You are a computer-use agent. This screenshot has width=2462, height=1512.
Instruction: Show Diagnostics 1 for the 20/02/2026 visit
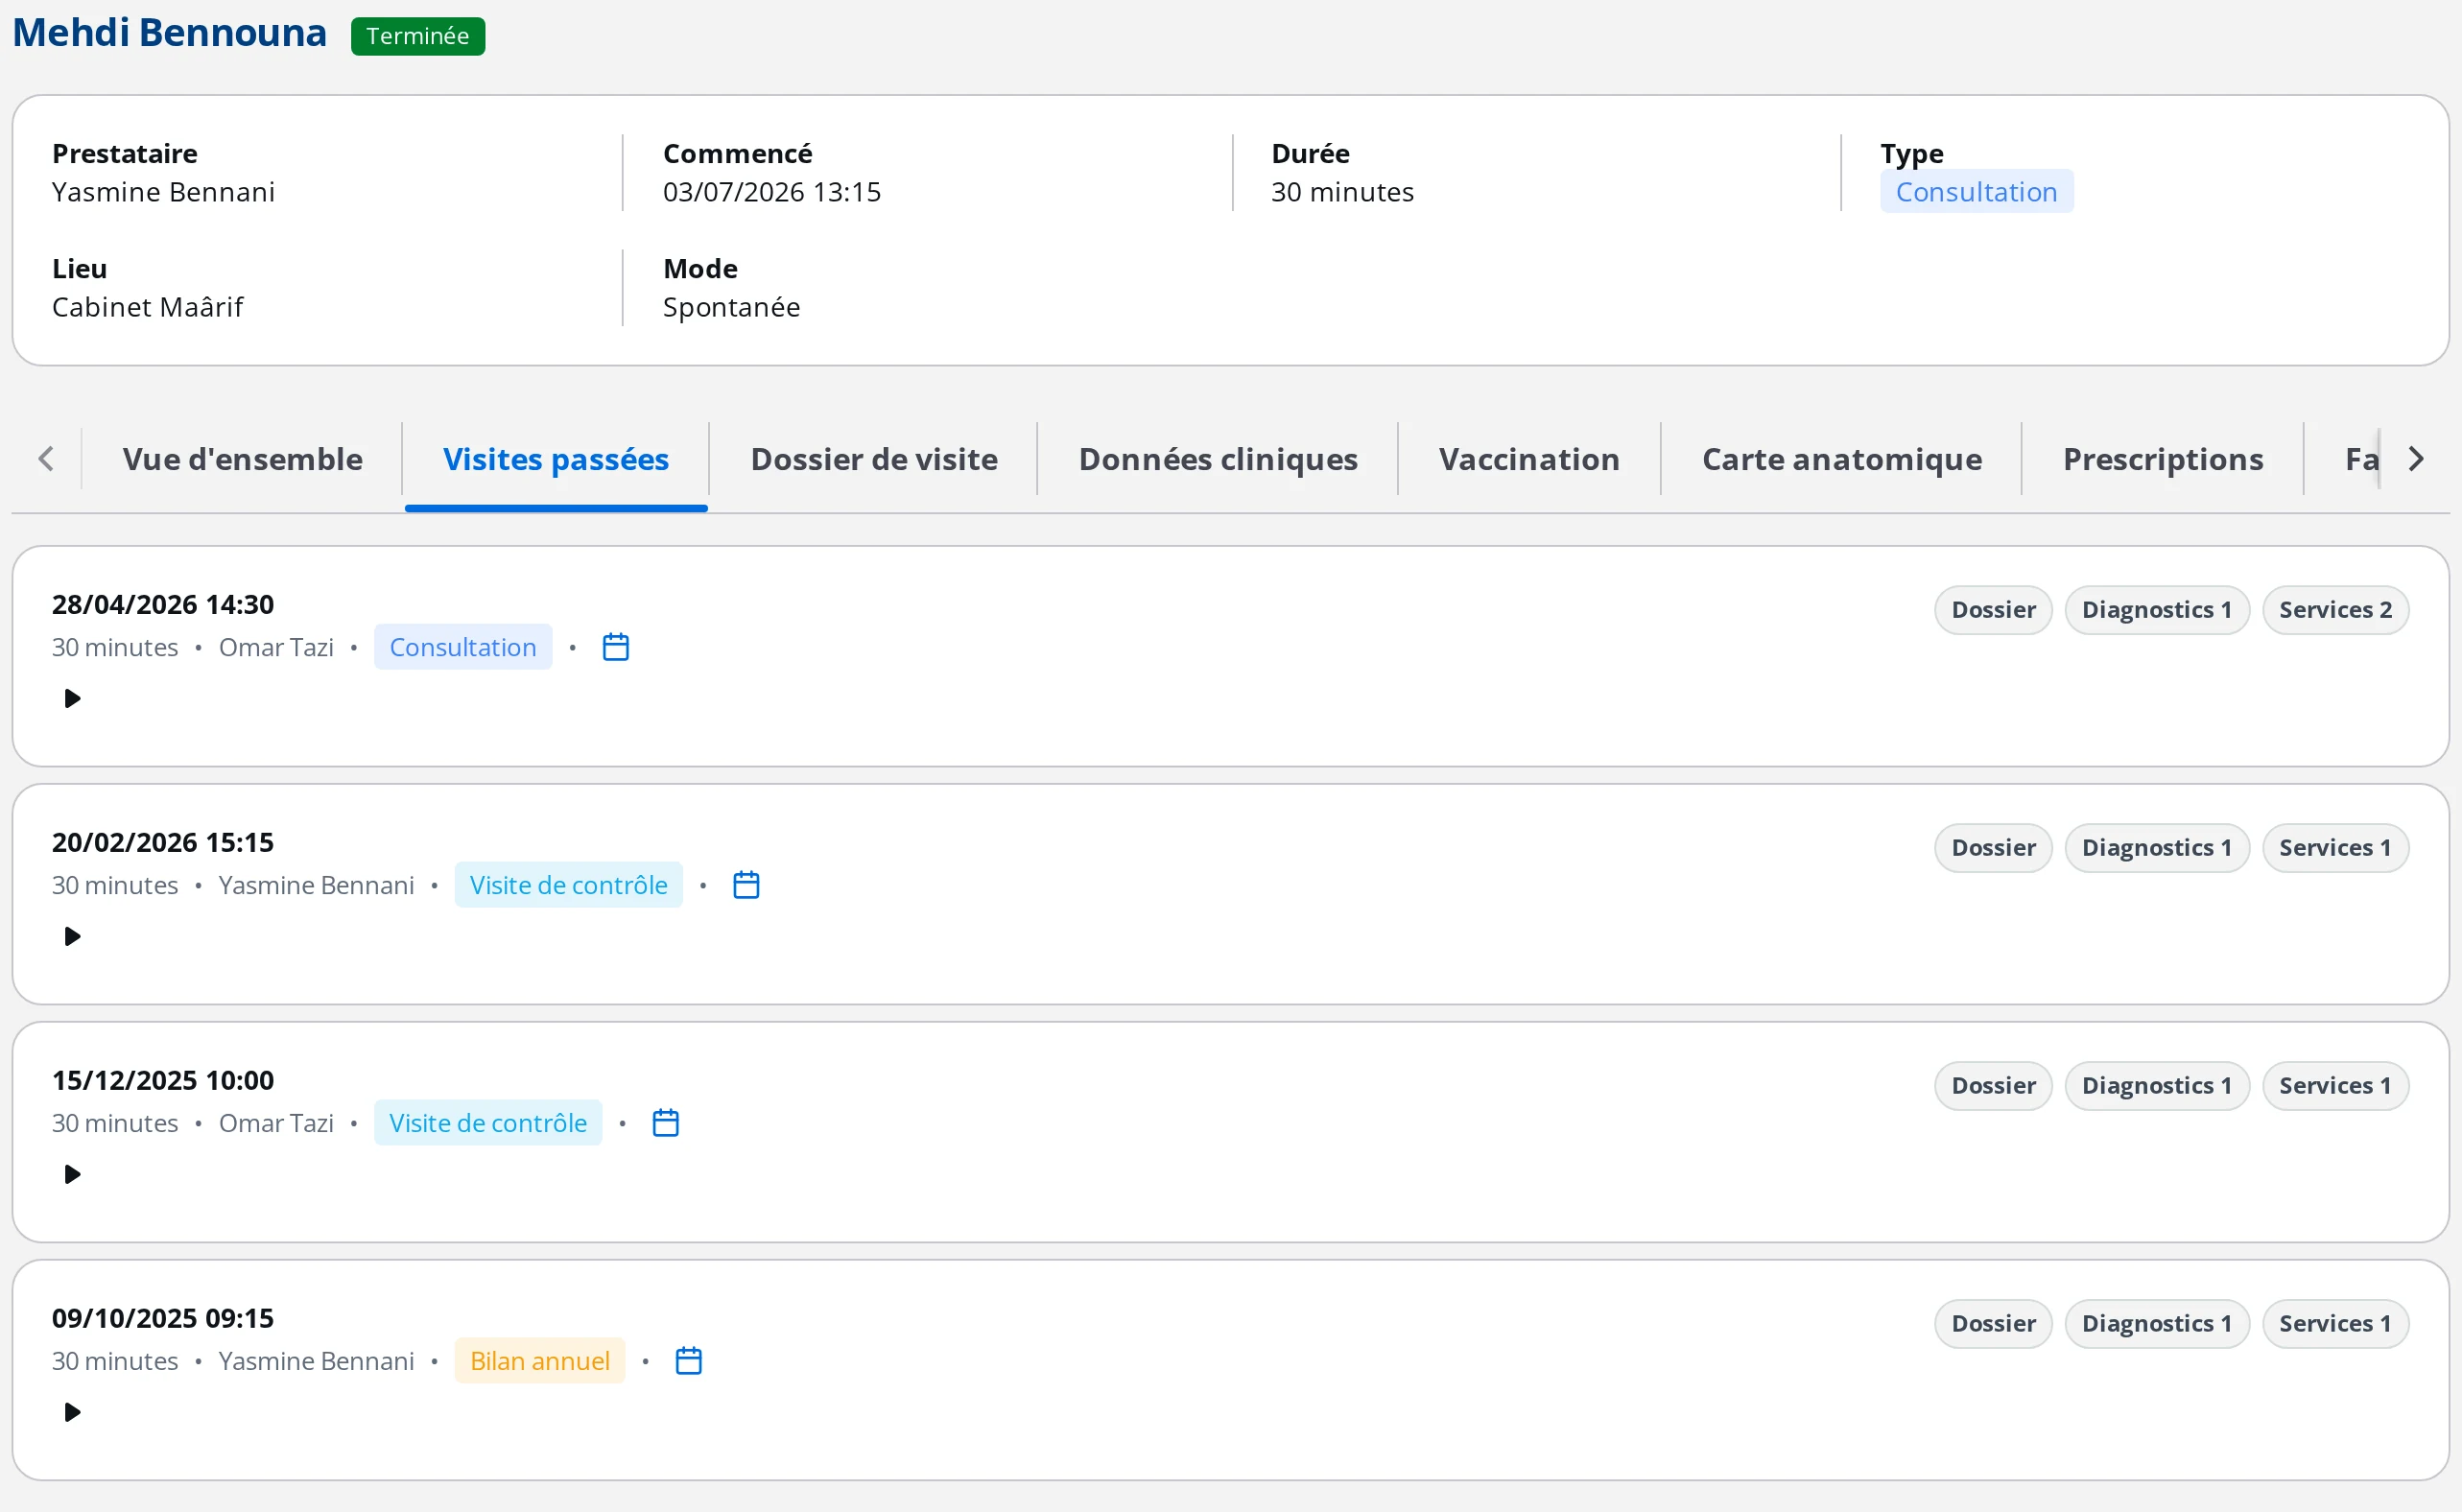click(x=2157, y=848)
